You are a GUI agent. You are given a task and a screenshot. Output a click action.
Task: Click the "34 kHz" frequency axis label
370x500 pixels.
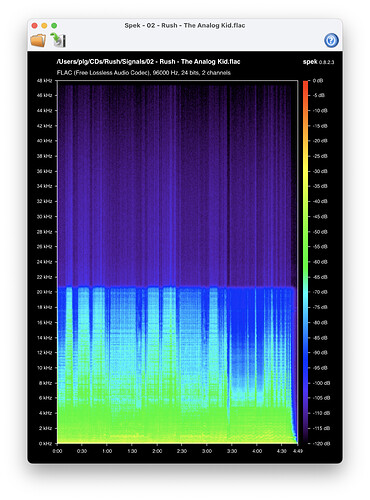click(x=45, y=186)
